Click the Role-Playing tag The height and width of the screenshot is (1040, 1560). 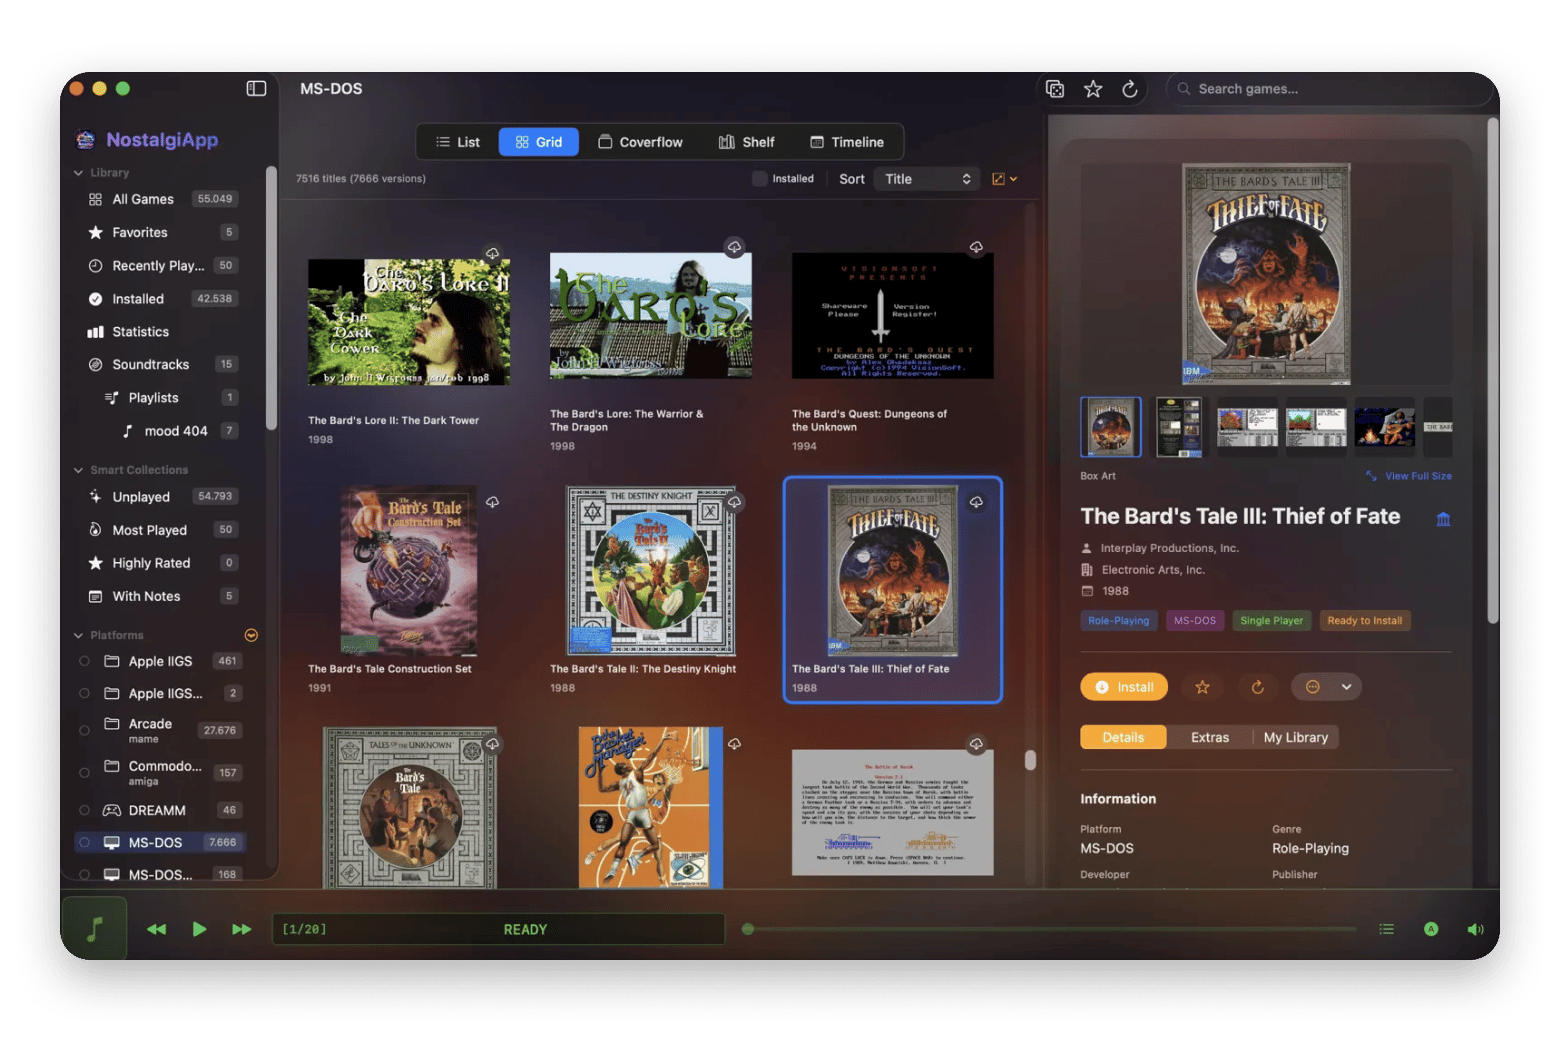[1118, 621]
